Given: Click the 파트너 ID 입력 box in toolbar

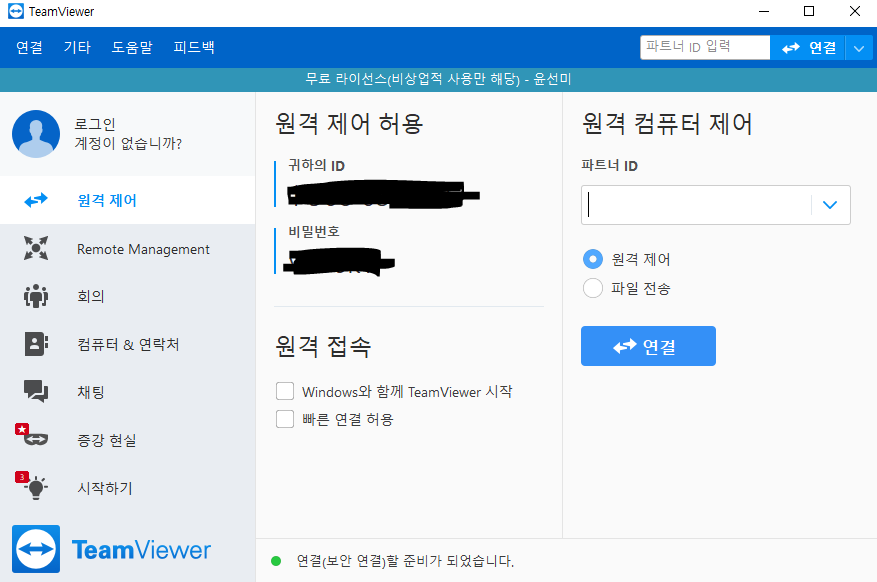Looking at the screenshot, I should (x=705, y=47).
